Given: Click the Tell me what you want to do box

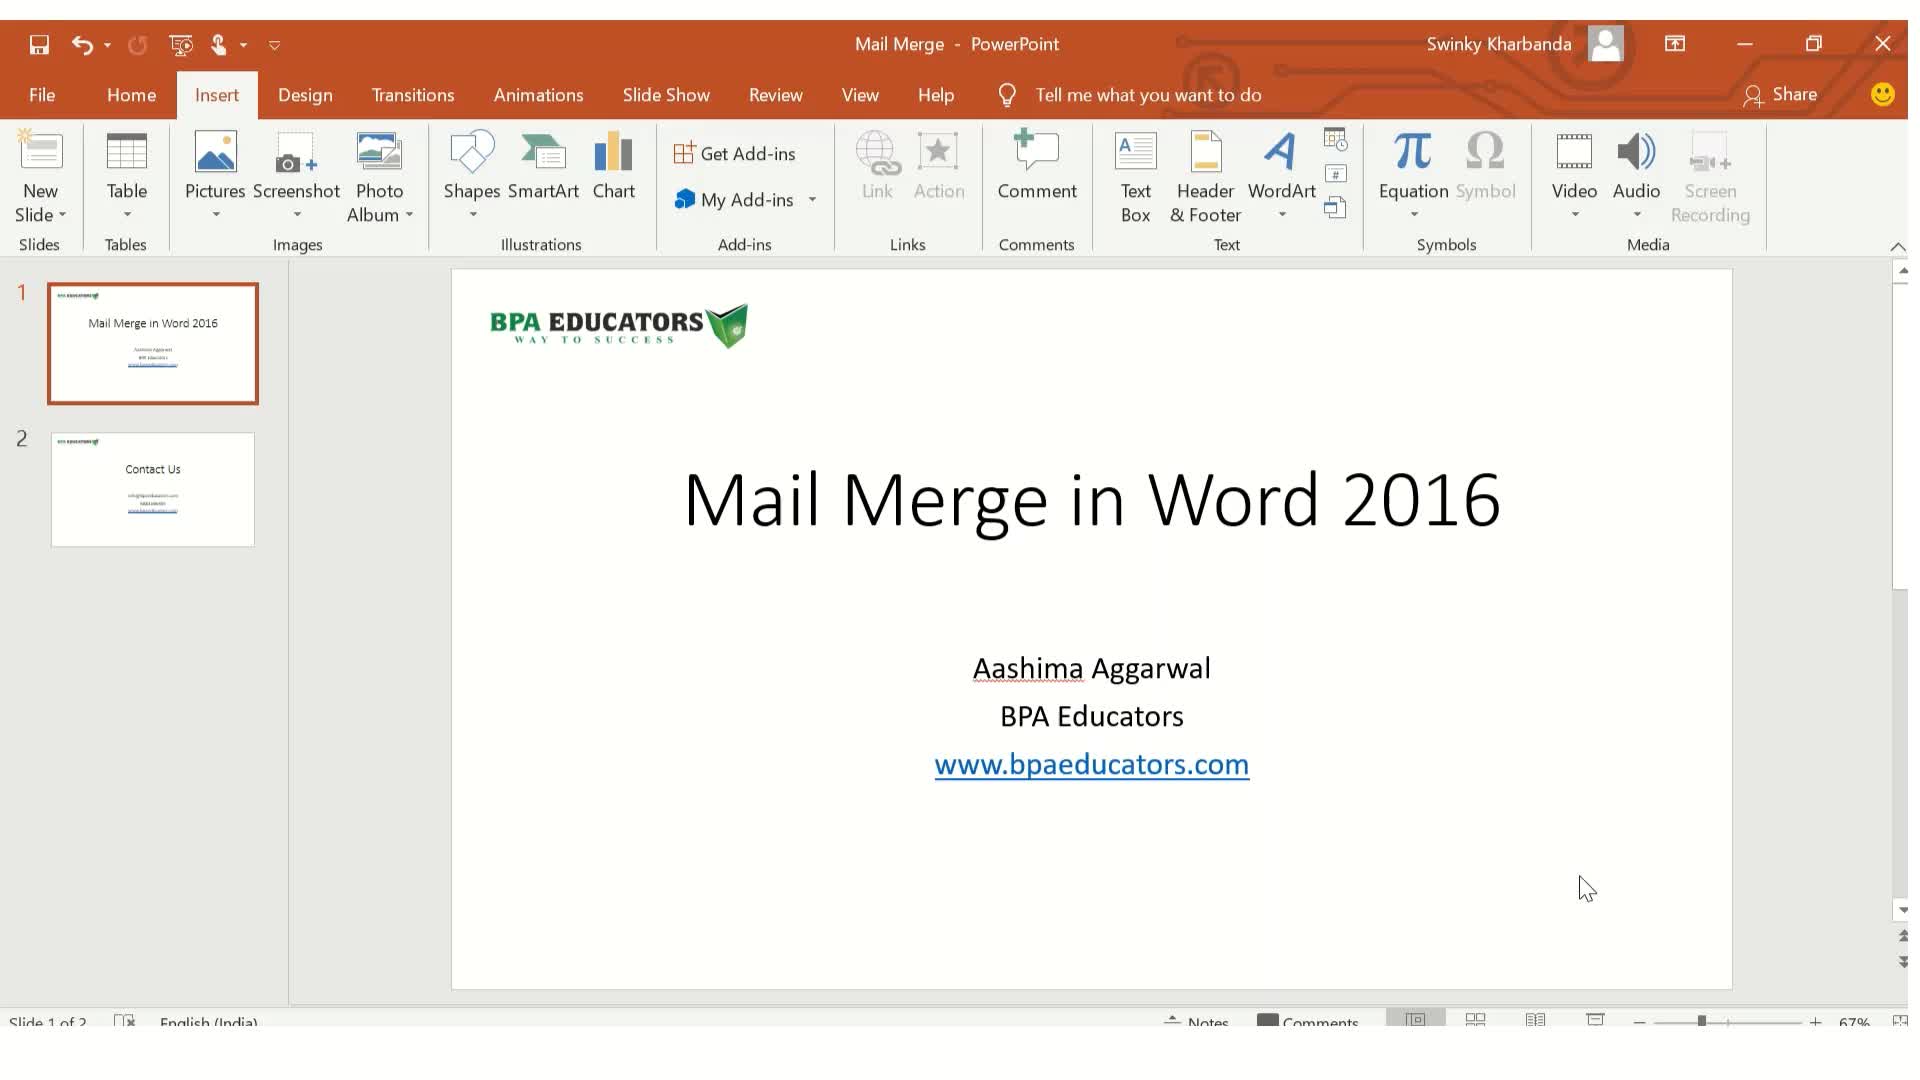Looking at the screenshot, I should (x=1148, y=95).
